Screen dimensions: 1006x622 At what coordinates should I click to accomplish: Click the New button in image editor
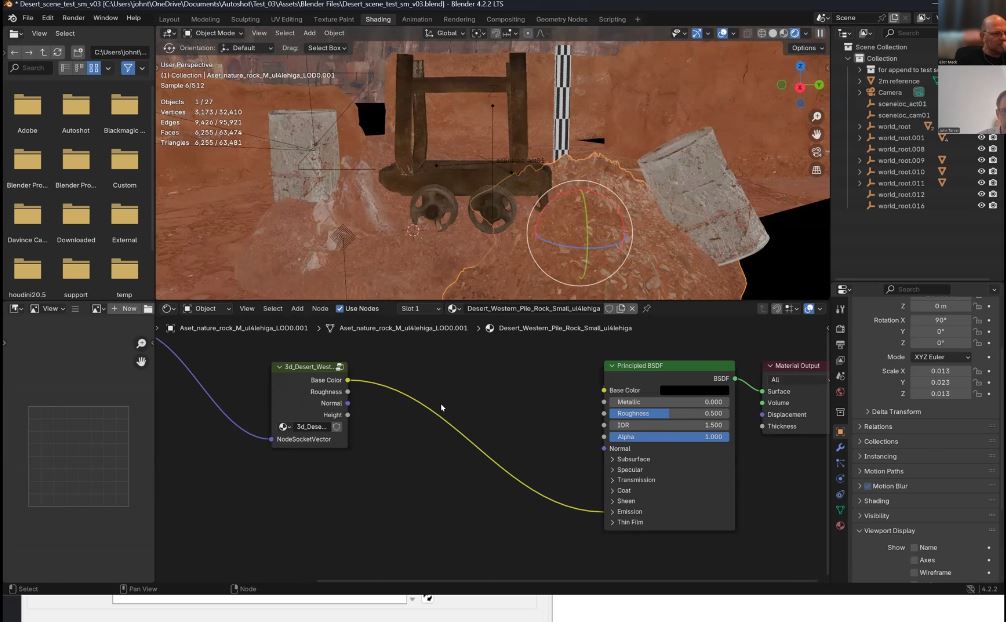click(x=125, y=309)
